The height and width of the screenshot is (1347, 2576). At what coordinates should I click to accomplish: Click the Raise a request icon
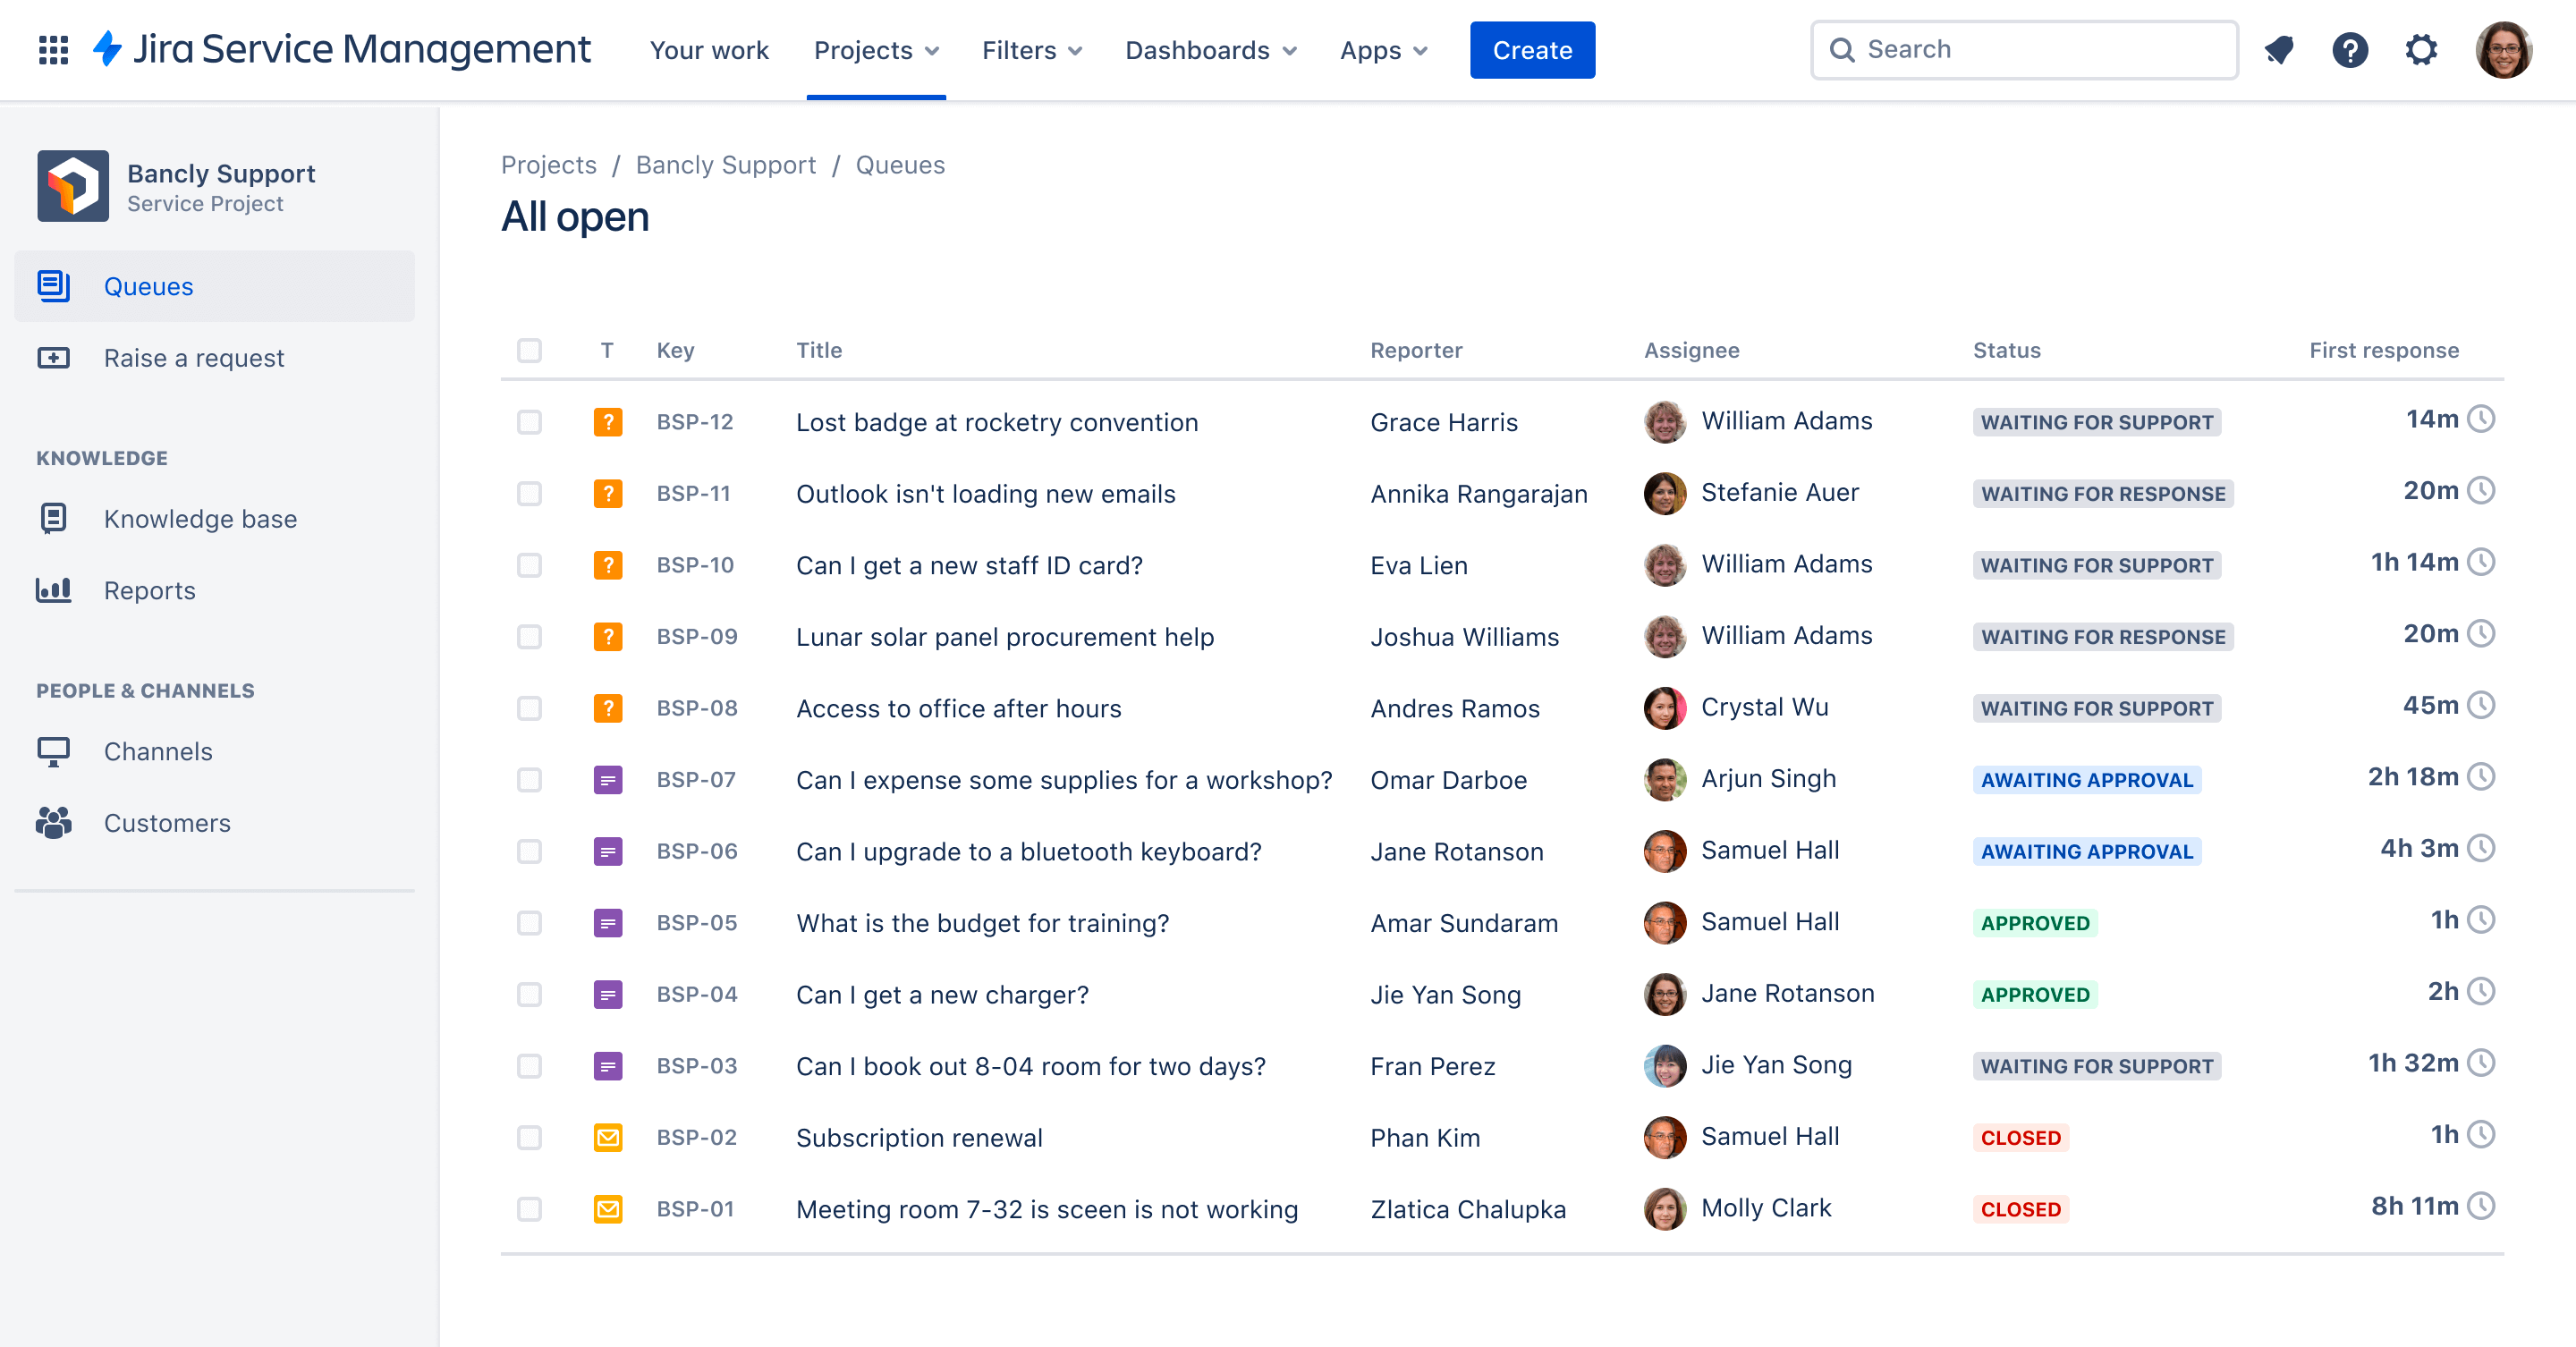point(53,356)
